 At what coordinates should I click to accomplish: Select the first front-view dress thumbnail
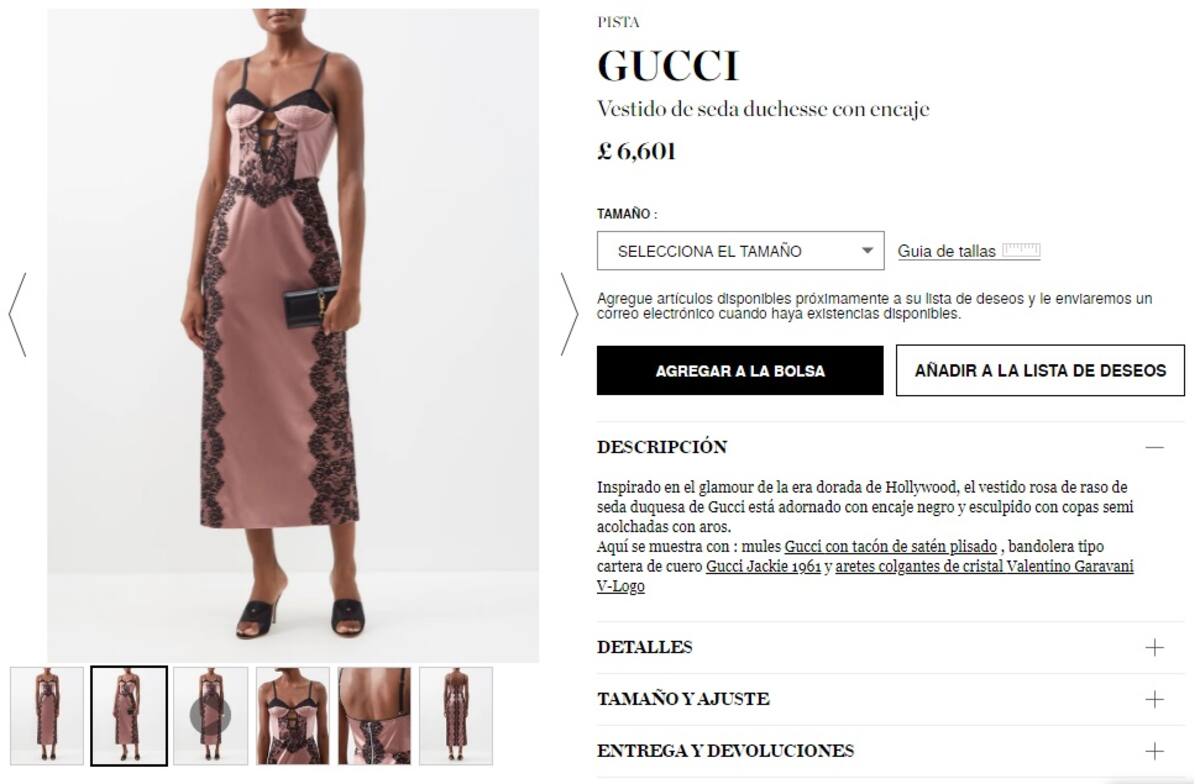point(47,715)
